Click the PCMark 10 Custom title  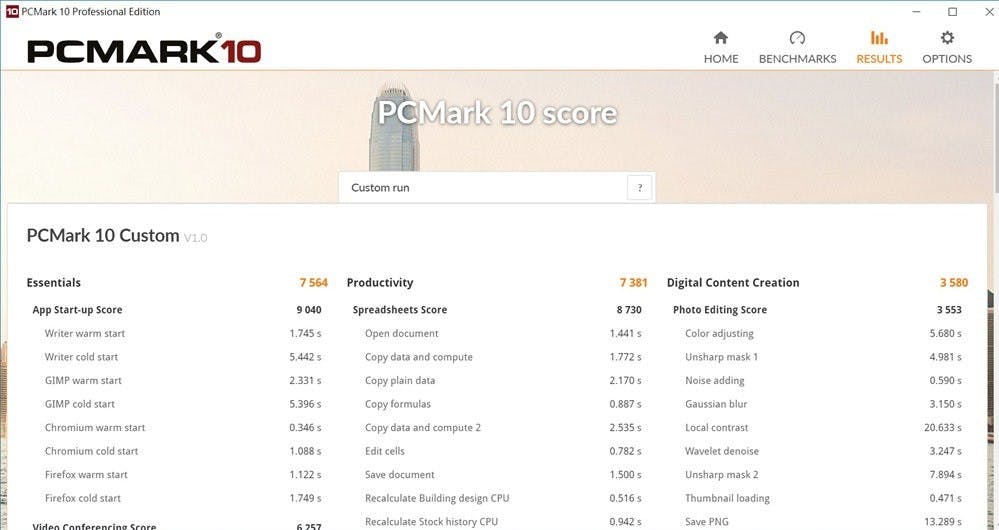coord(103,236)
